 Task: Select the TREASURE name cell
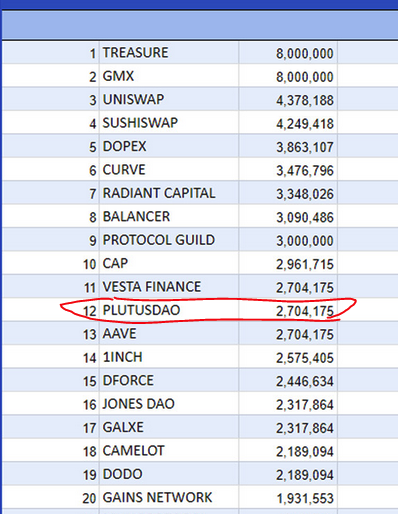click(169, 52)
